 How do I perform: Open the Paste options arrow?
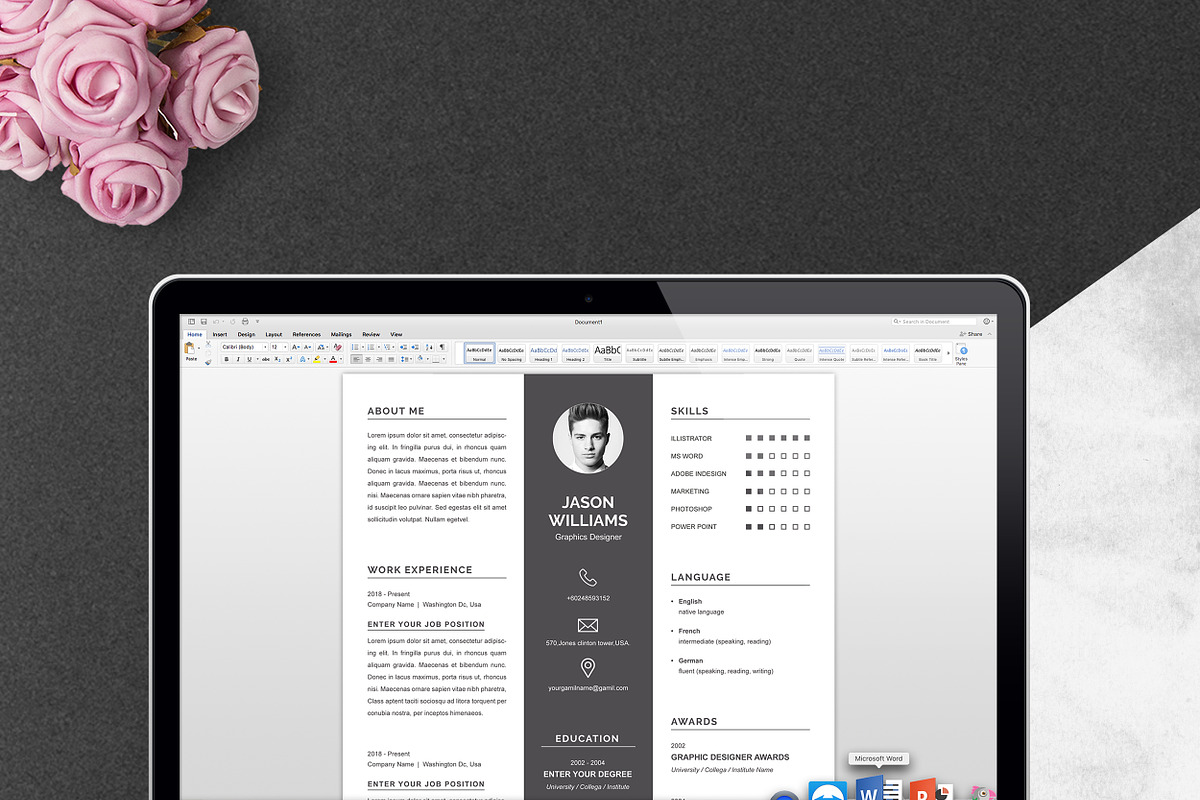(x=199, y=348)
